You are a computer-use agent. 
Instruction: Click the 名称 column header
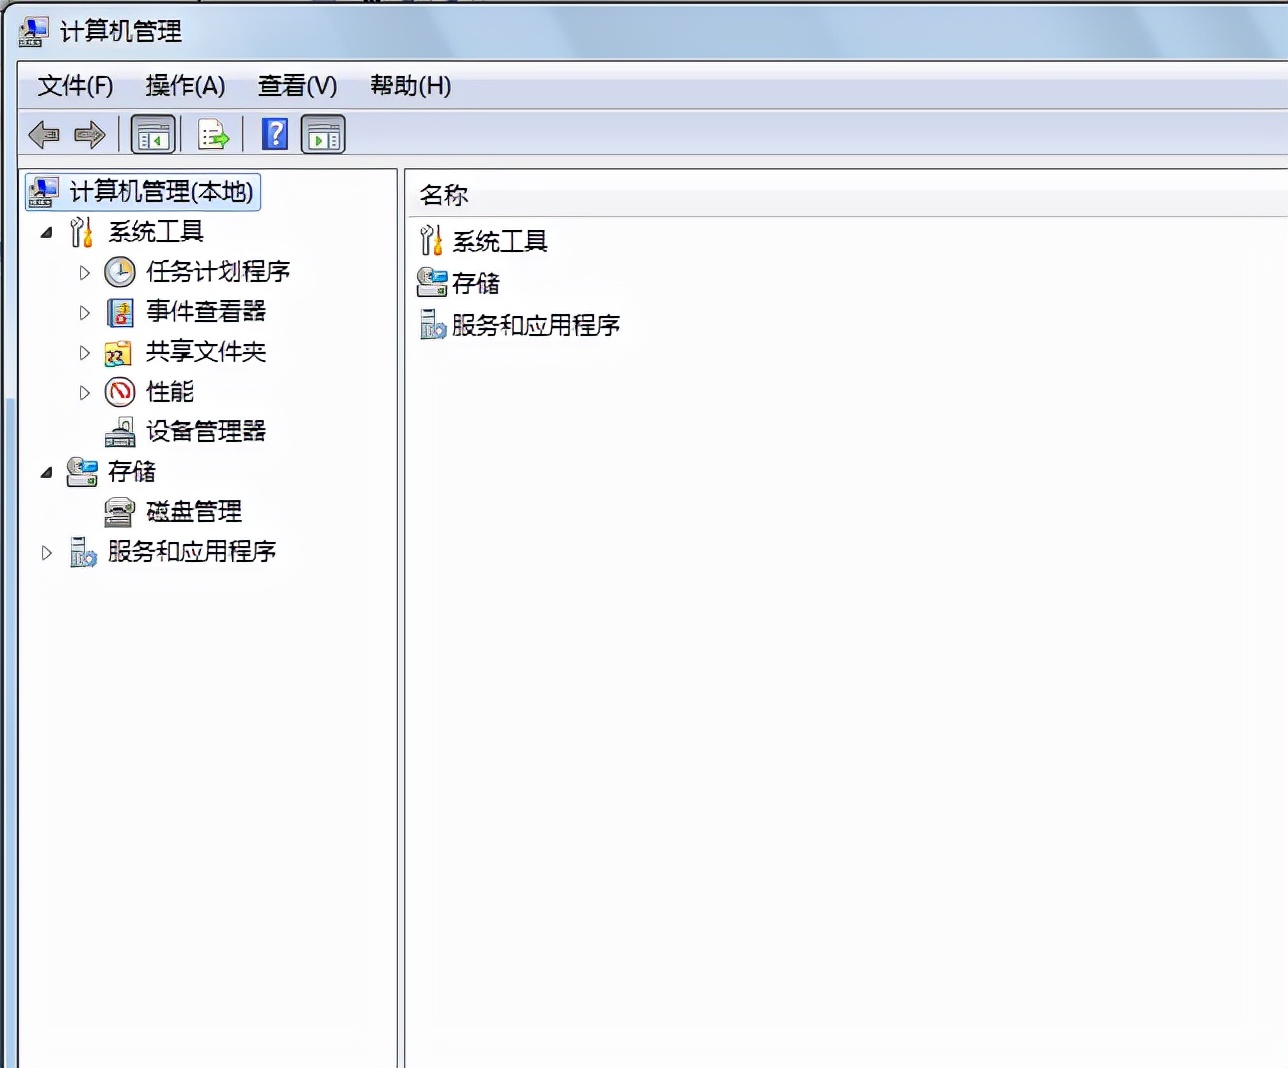[444, 195]
